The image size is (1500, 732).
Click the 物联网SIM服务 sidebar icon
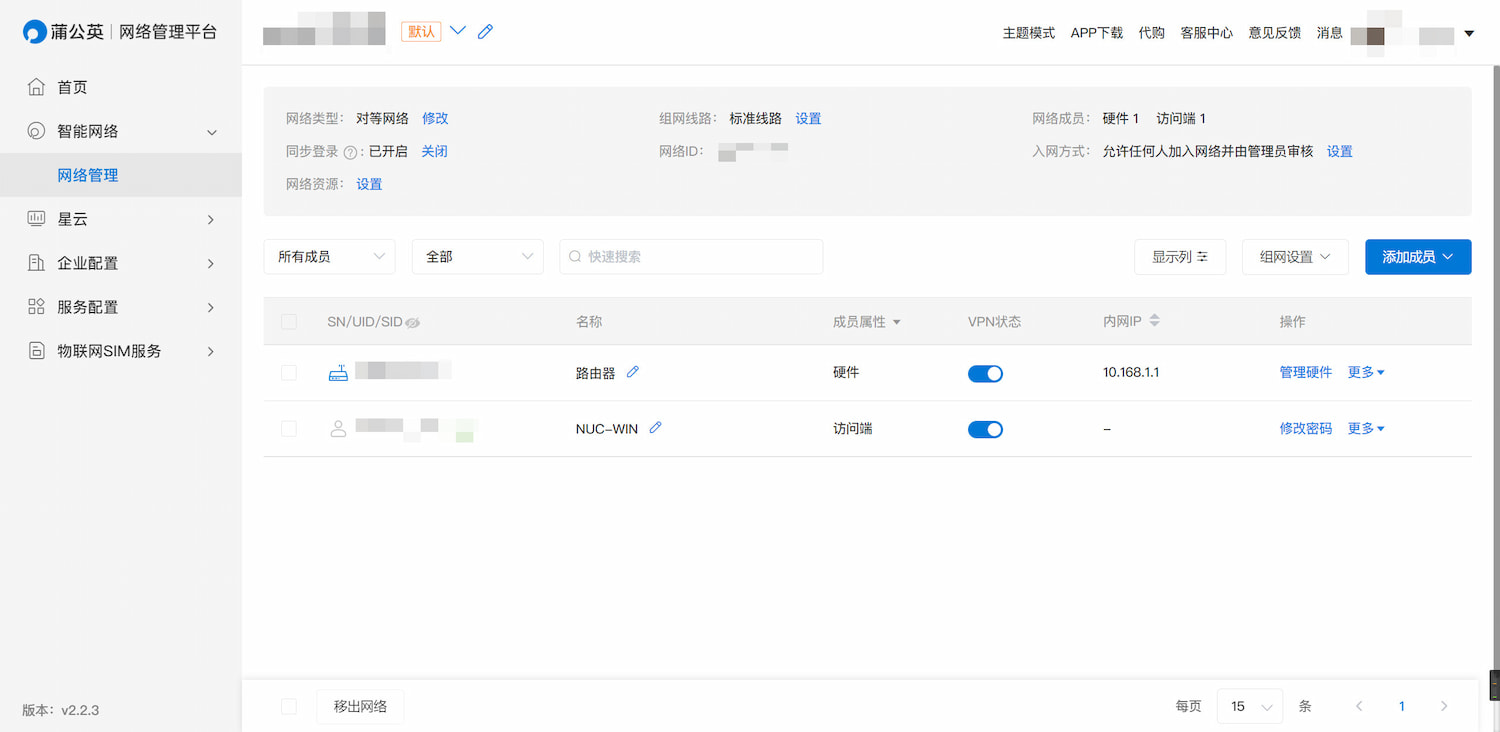pyautogui.click(x=35, y=351)
